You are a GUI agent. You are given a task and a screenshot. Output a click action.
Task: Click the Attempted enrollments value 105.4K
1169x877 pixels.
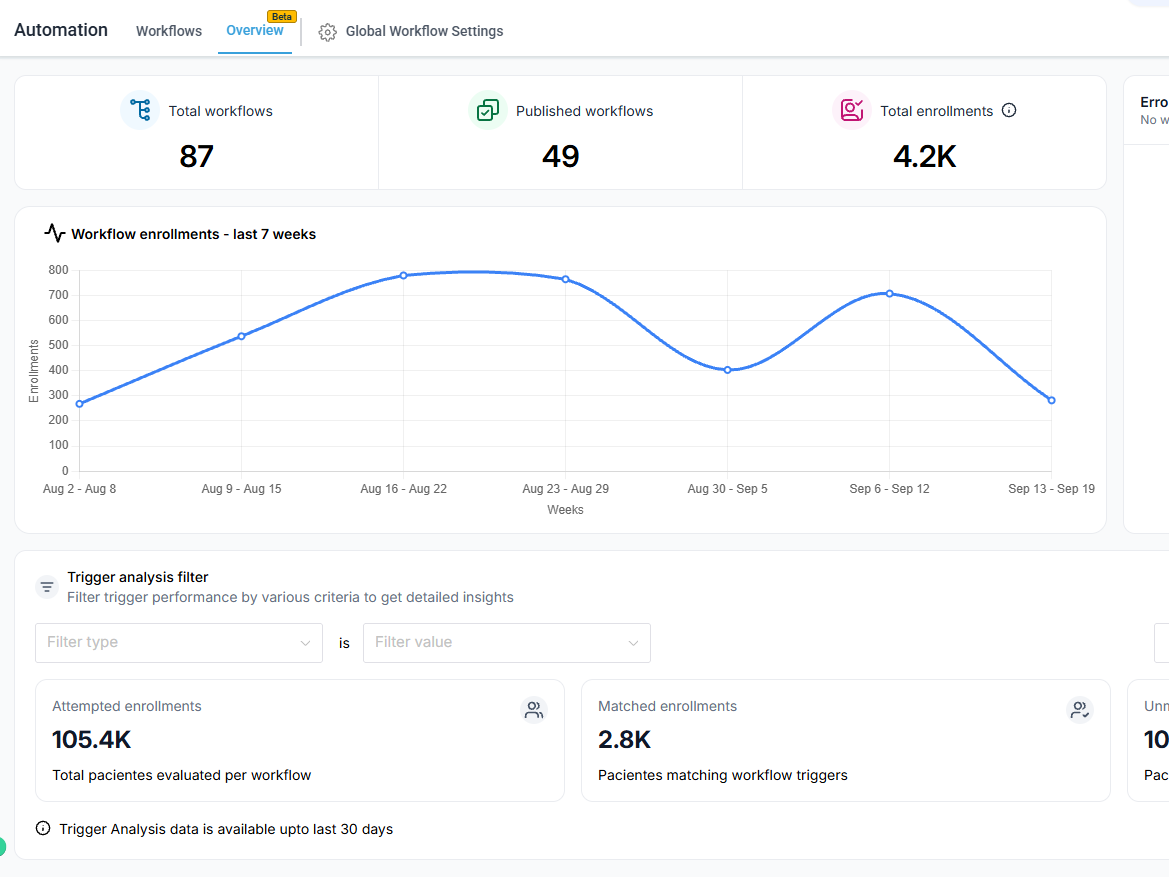click(92, 740)
